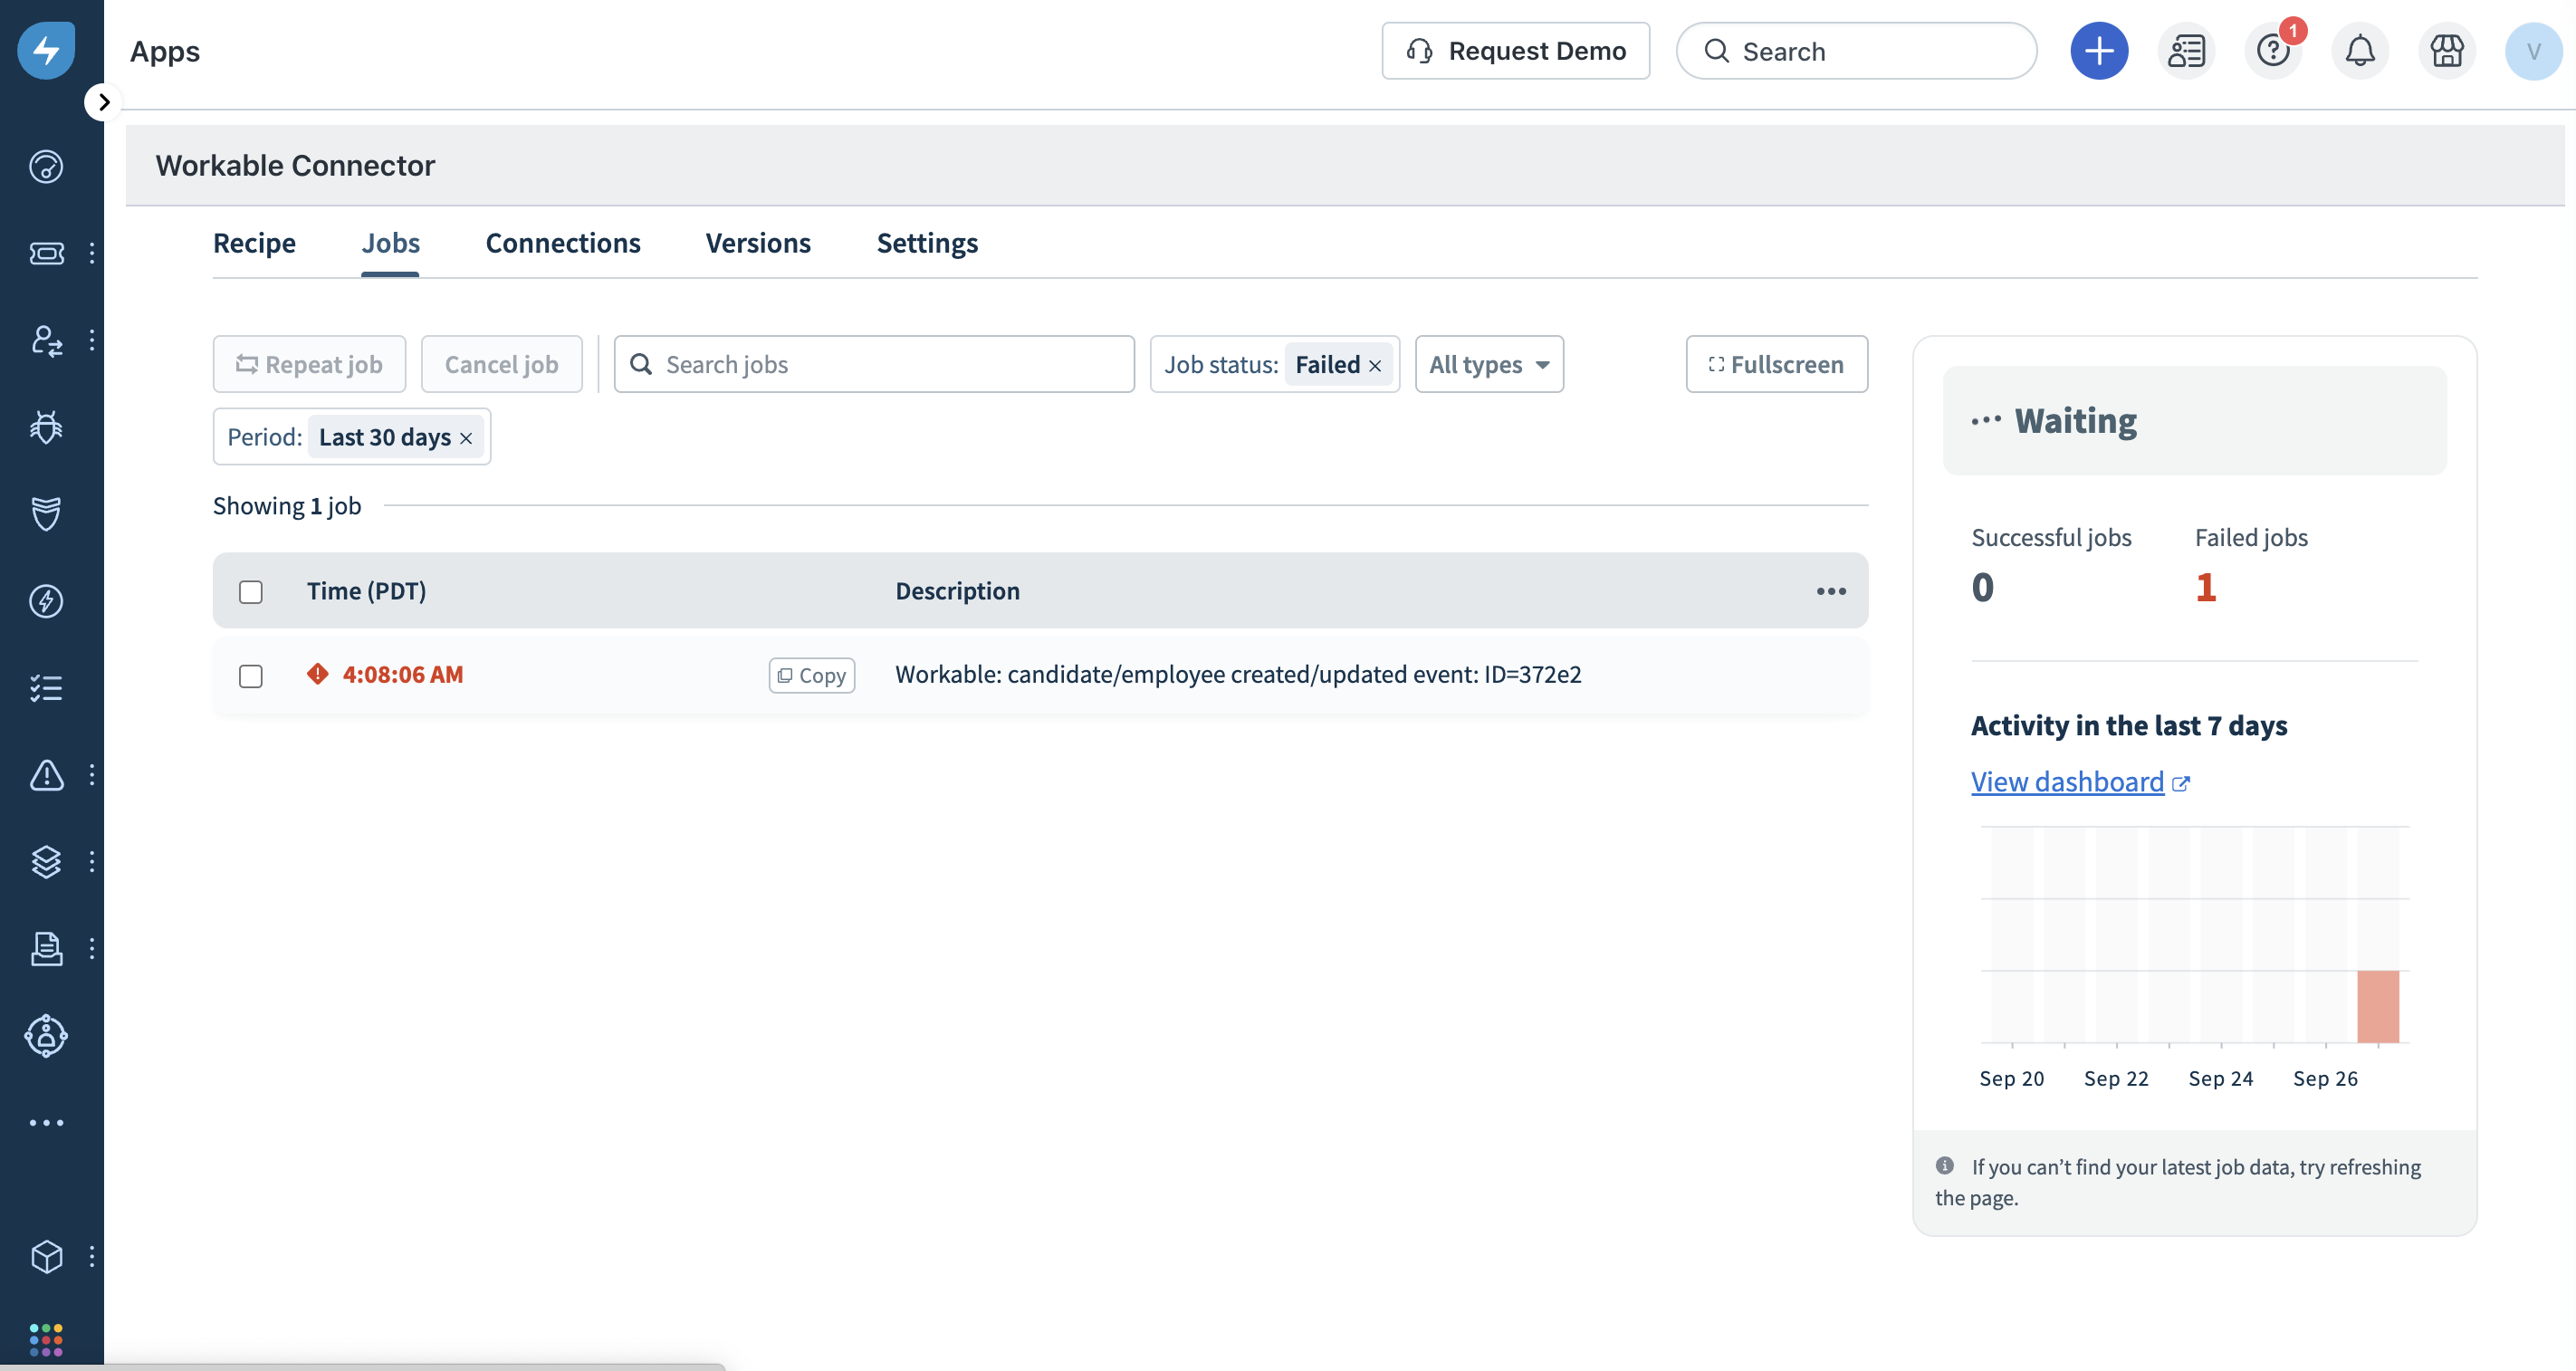Click the layers stack sidebar icon
The width and height of the screenshot is (2576, 1371).
tap(46, 861)
